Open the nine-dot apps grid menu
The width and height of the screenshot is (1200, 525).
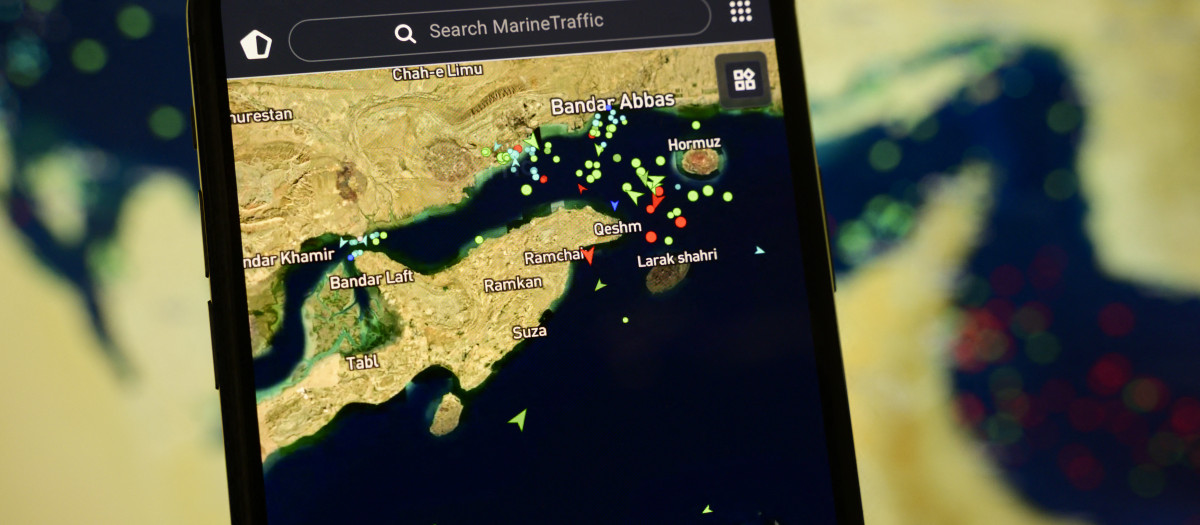click(740, 11)
